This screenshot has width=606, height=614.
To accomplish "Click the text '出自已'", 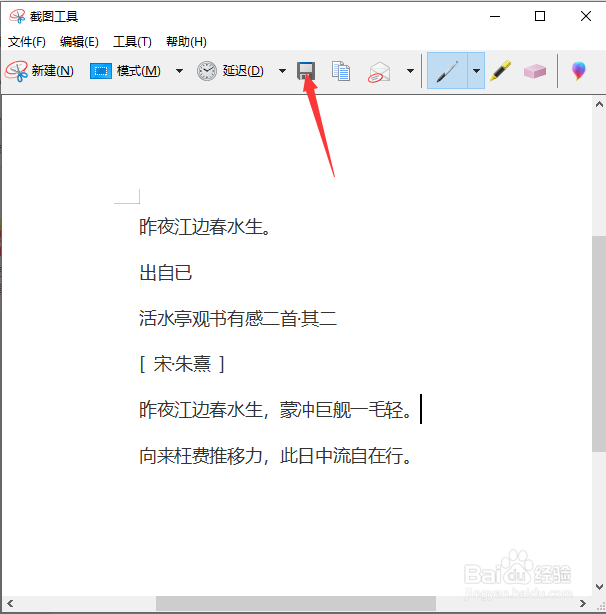I will (166, 273).
